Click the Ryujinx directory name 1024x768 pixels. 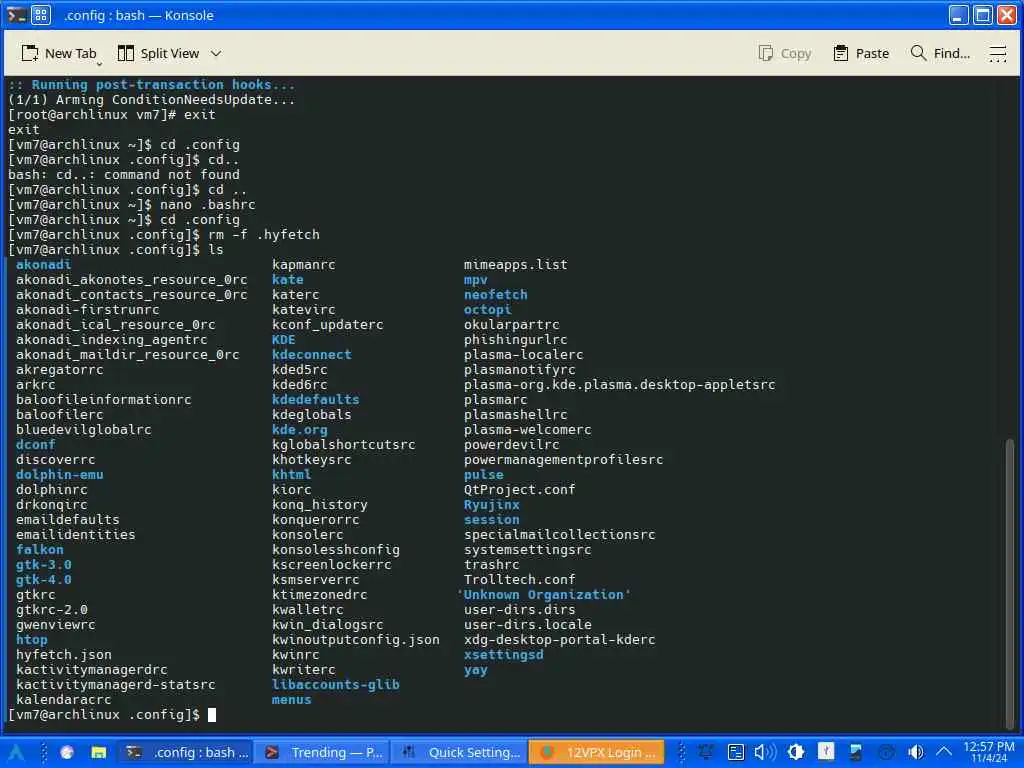[x=491, y=505]
